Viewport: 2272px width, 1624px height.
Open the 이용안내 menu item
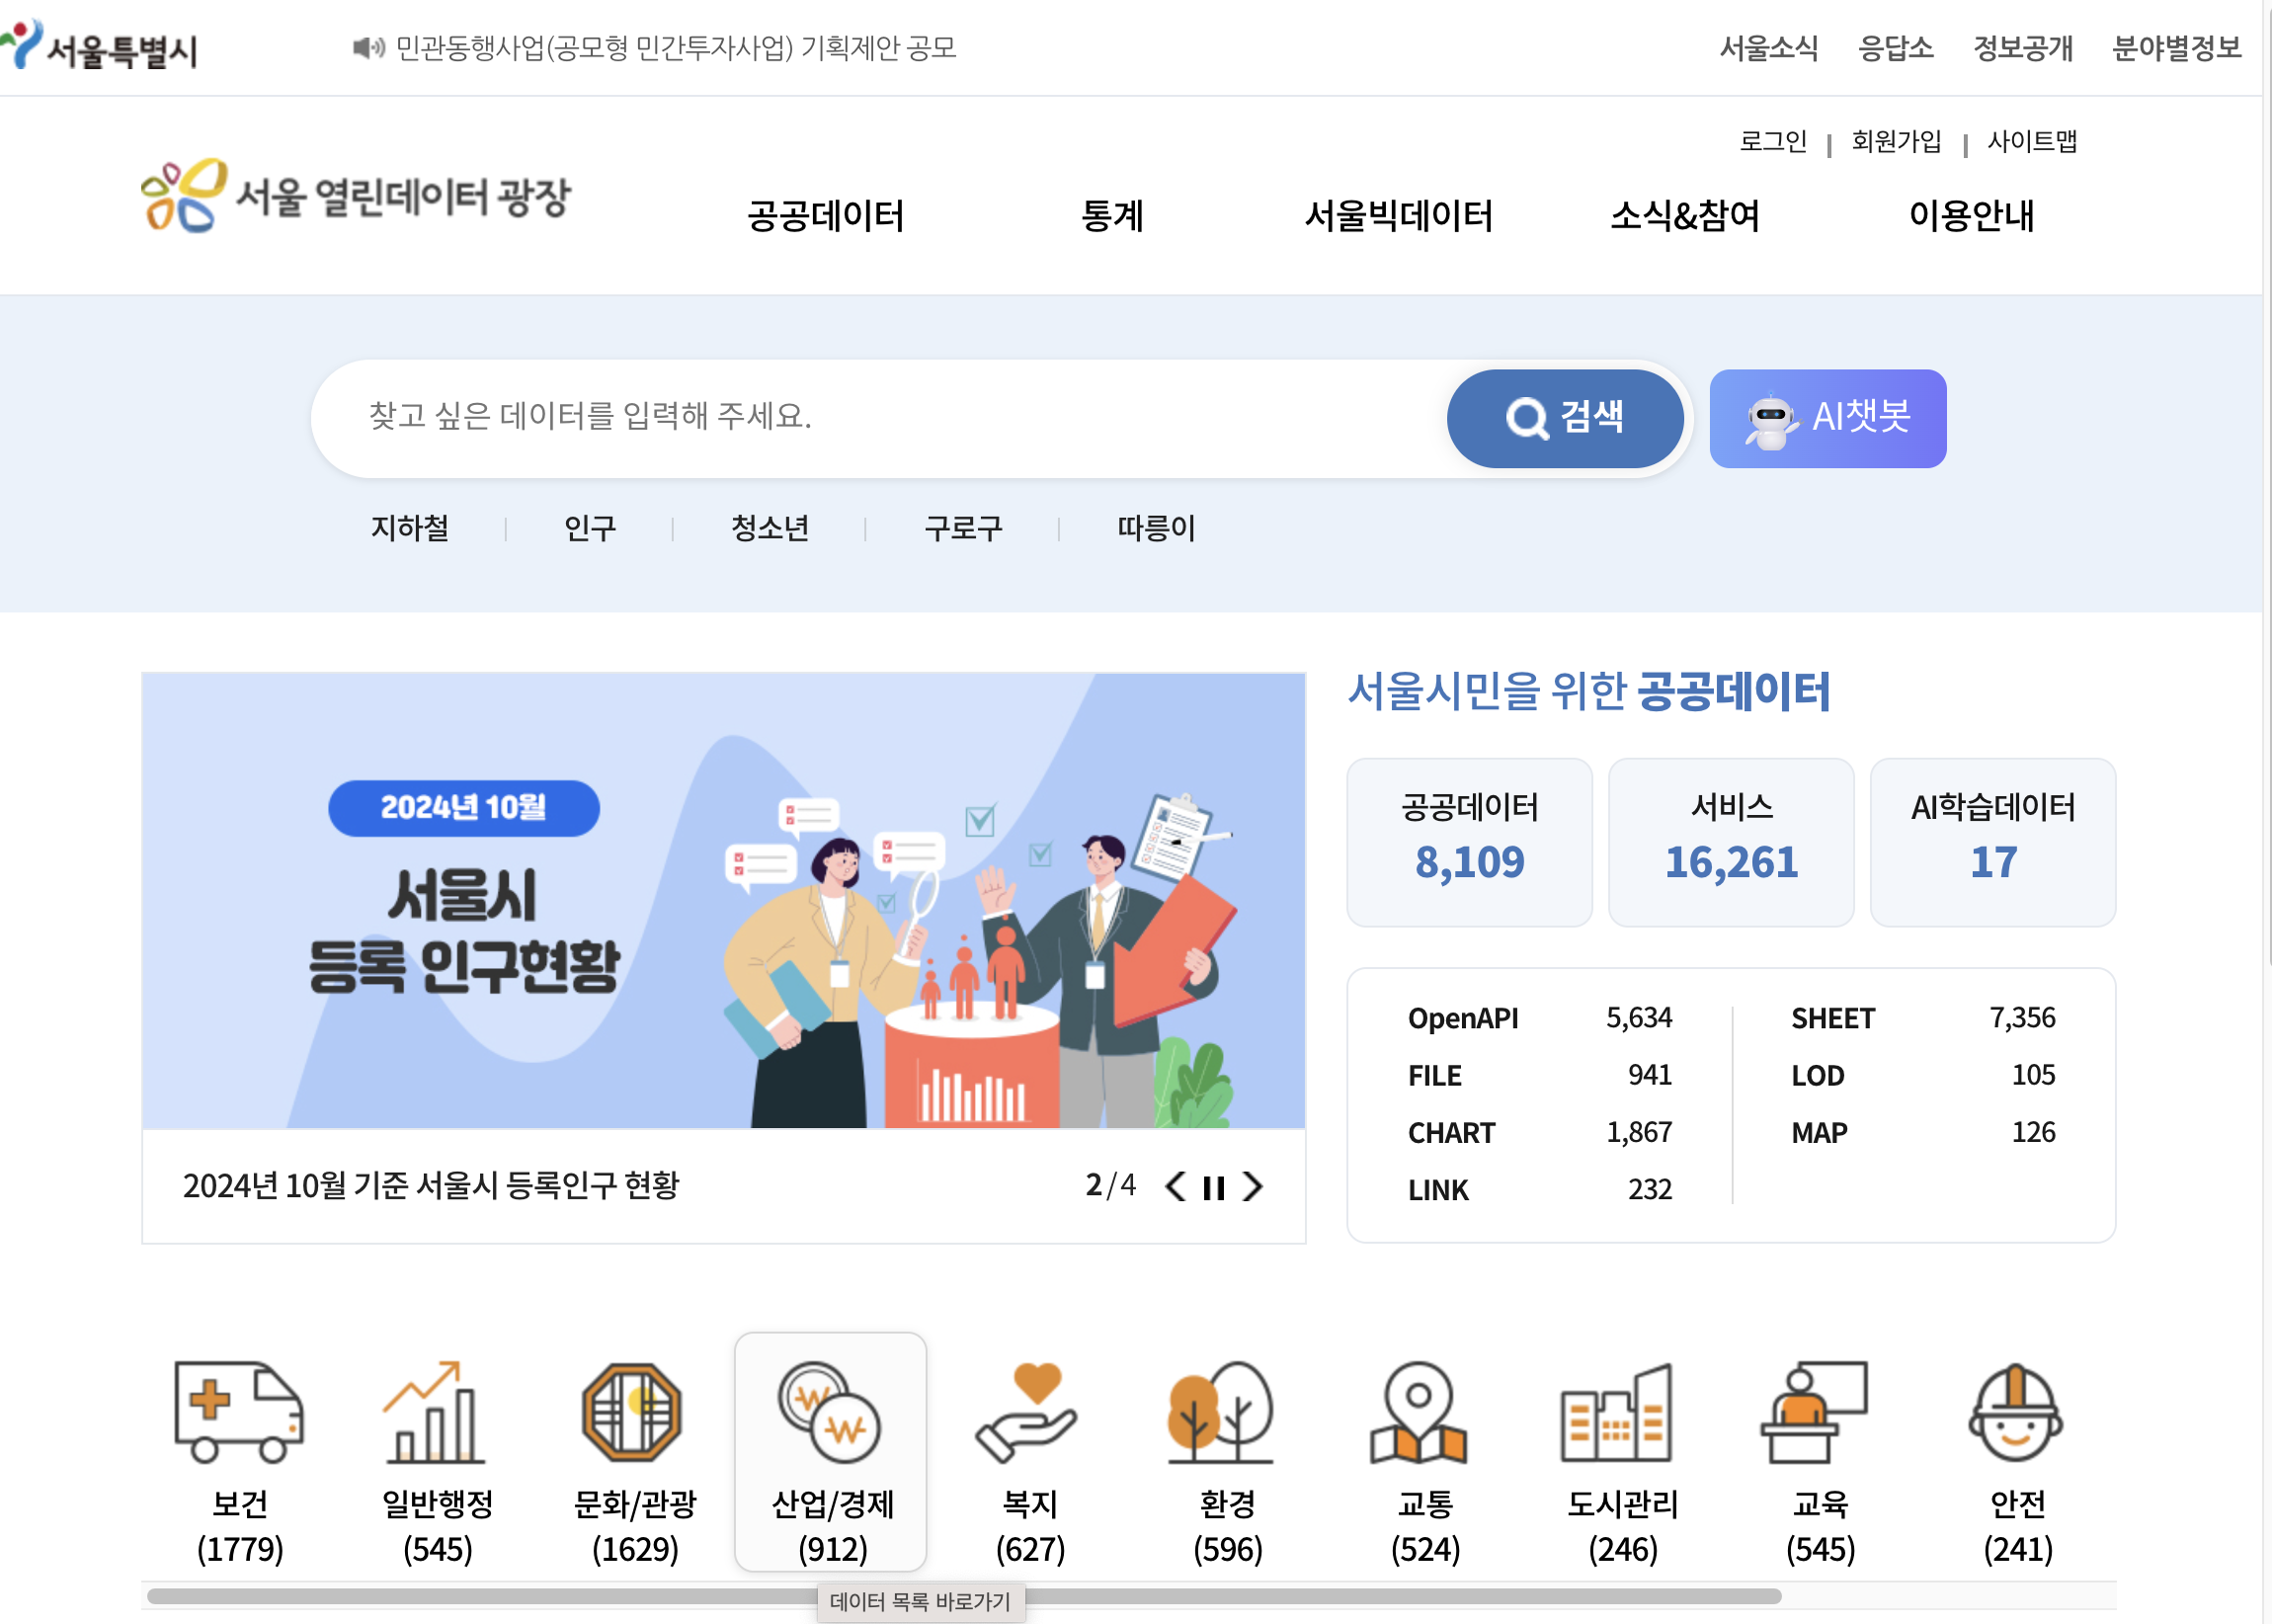pyautogui.click(x=1970, y=216)
